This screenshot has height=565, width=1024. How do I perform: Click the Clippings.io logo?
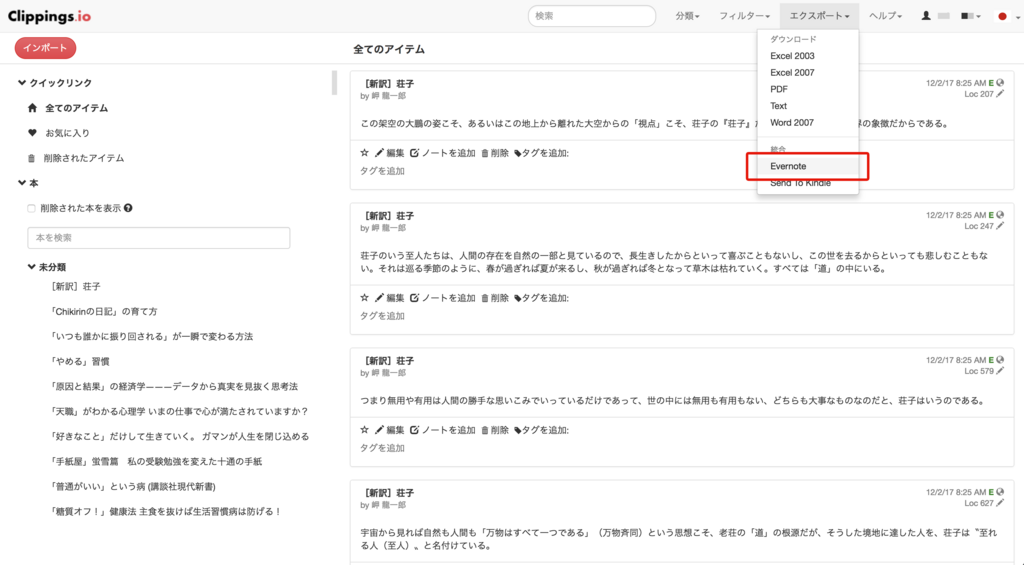coord(49,16)
